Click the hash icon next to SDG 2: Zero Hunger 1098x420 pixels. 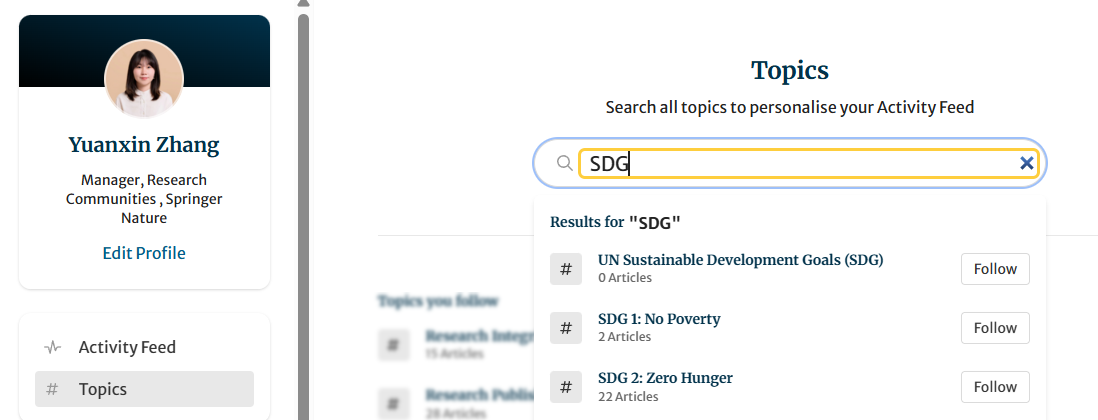566,387
